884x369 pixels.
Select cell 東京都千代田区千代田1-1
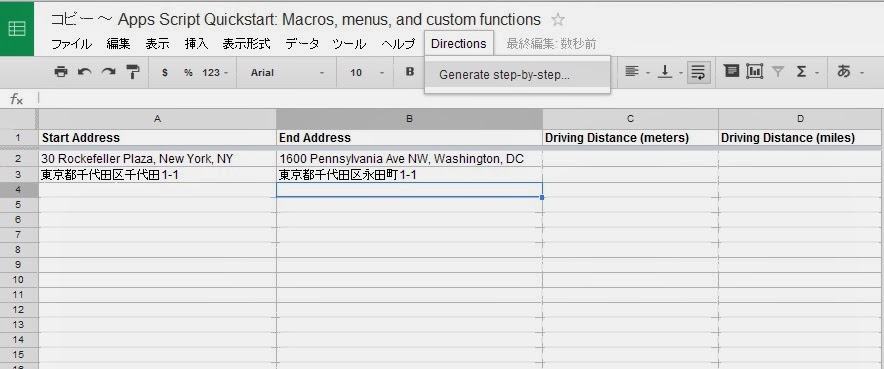click(x=157, y=175)
